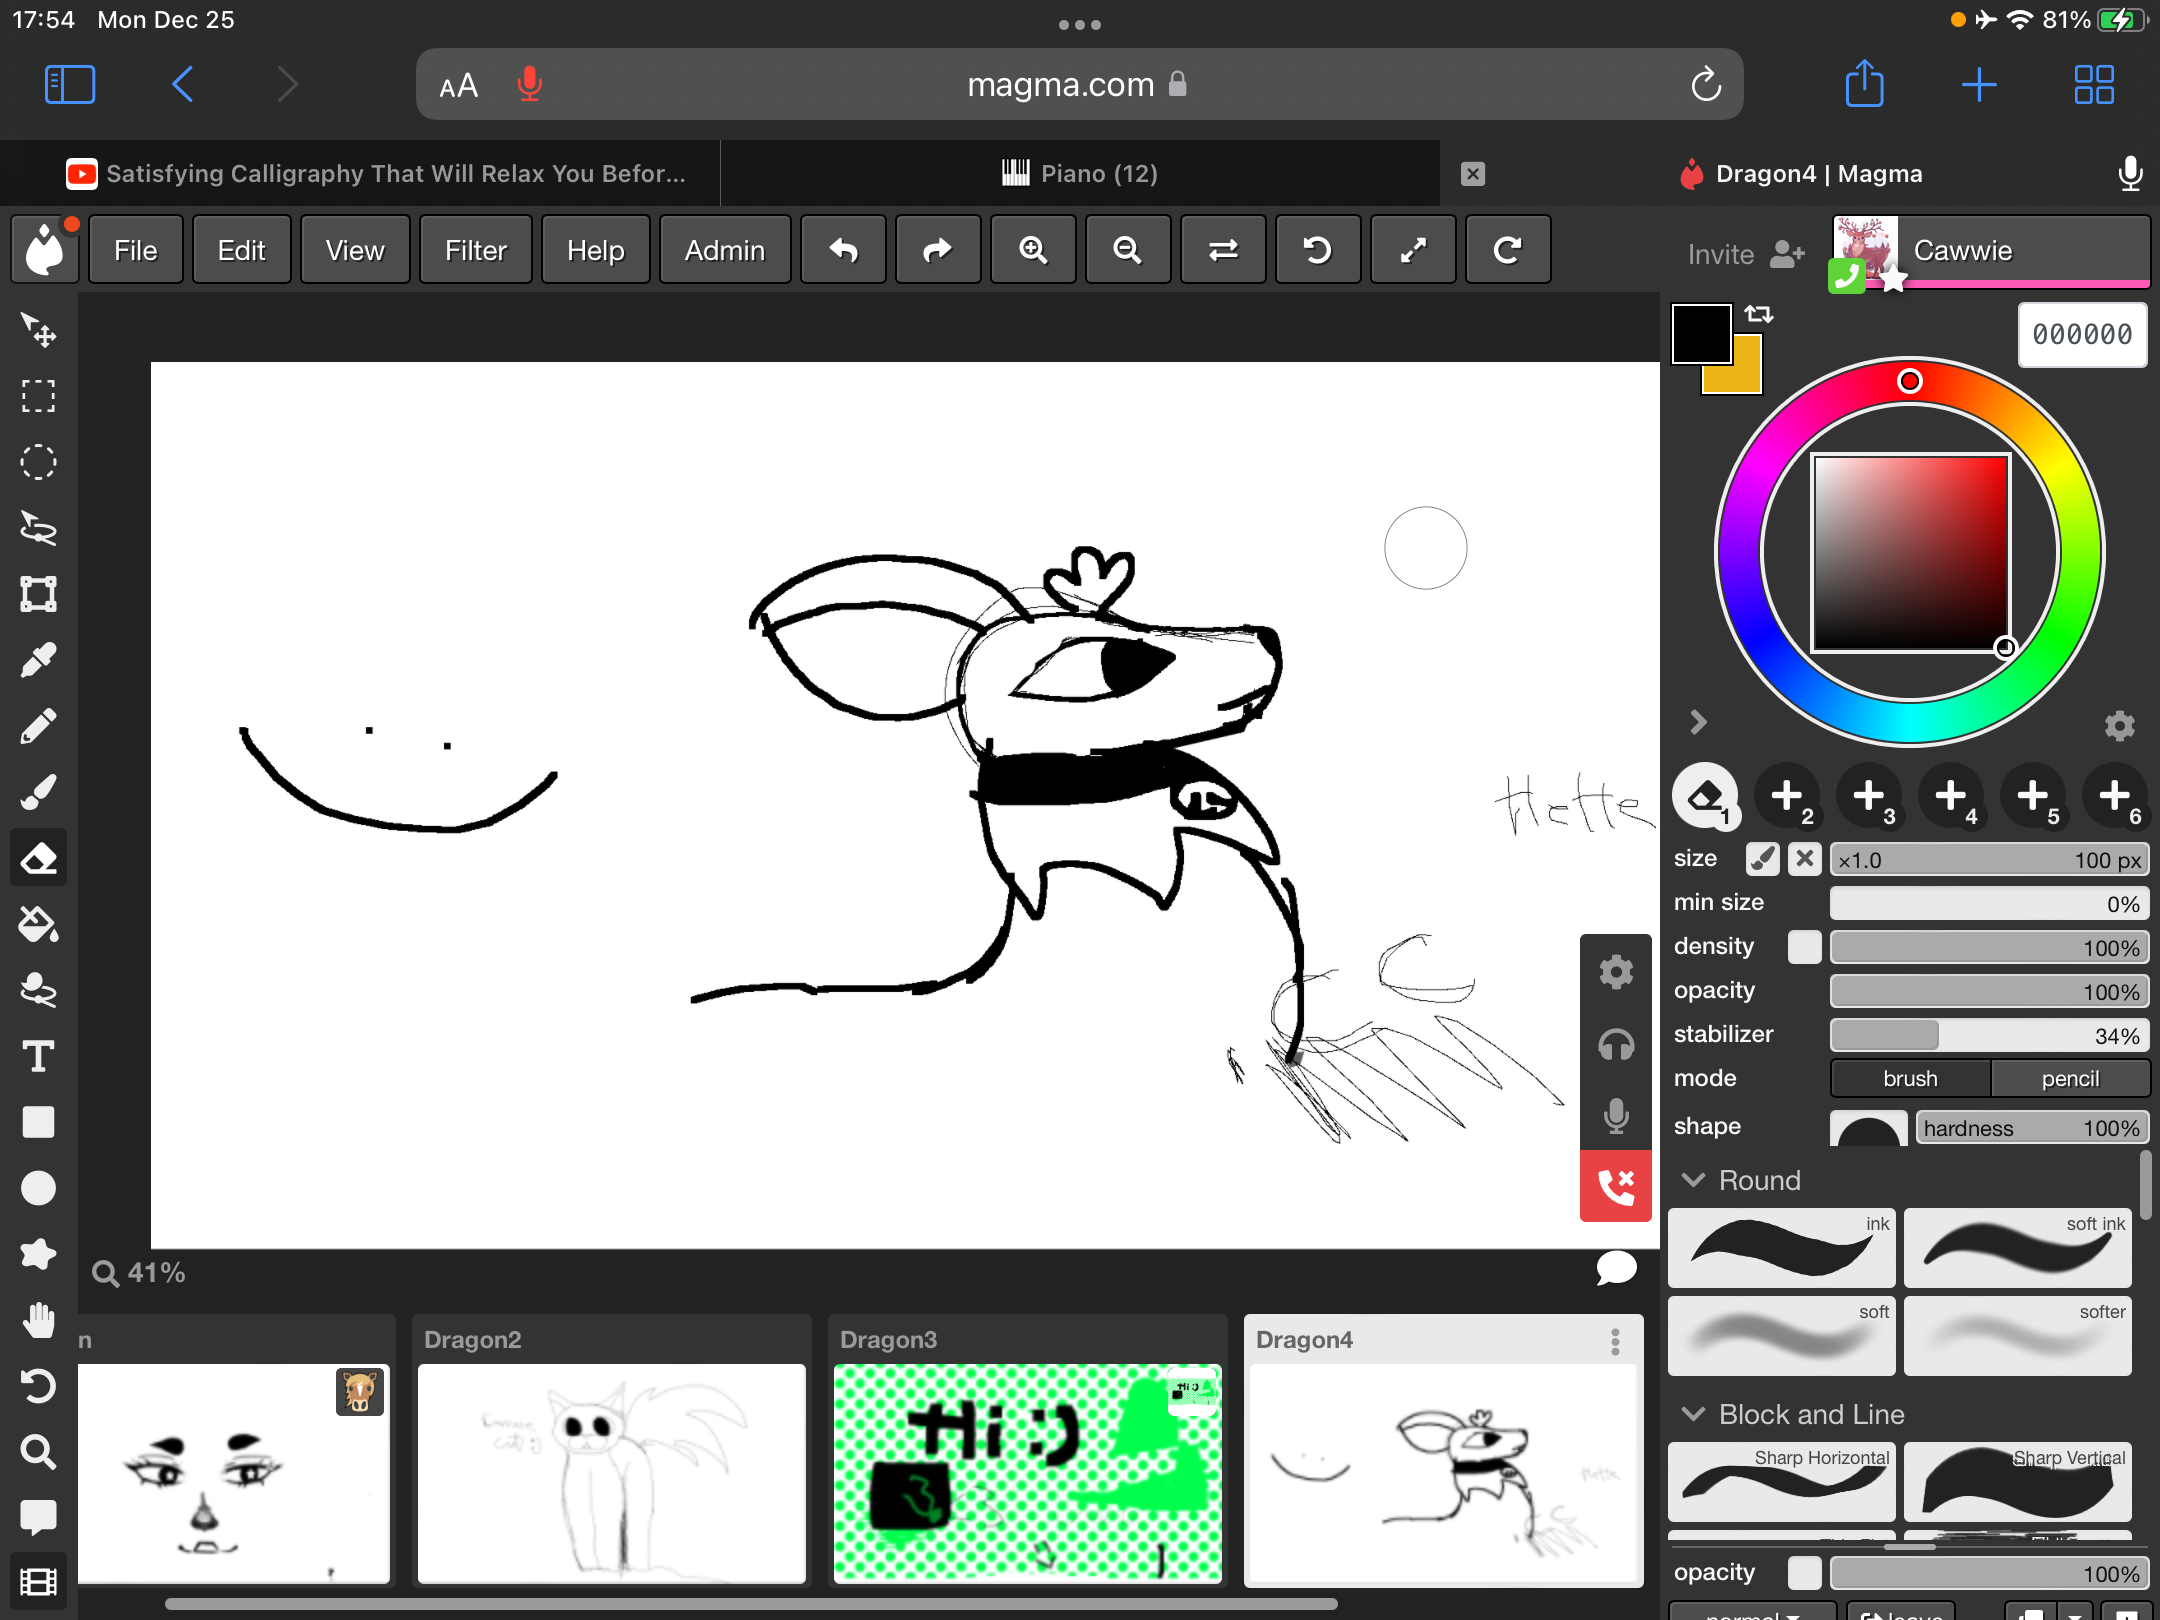The image size is (2160, 1620).
Task: Toggle the X button beside size
Action: (1804, 859)
